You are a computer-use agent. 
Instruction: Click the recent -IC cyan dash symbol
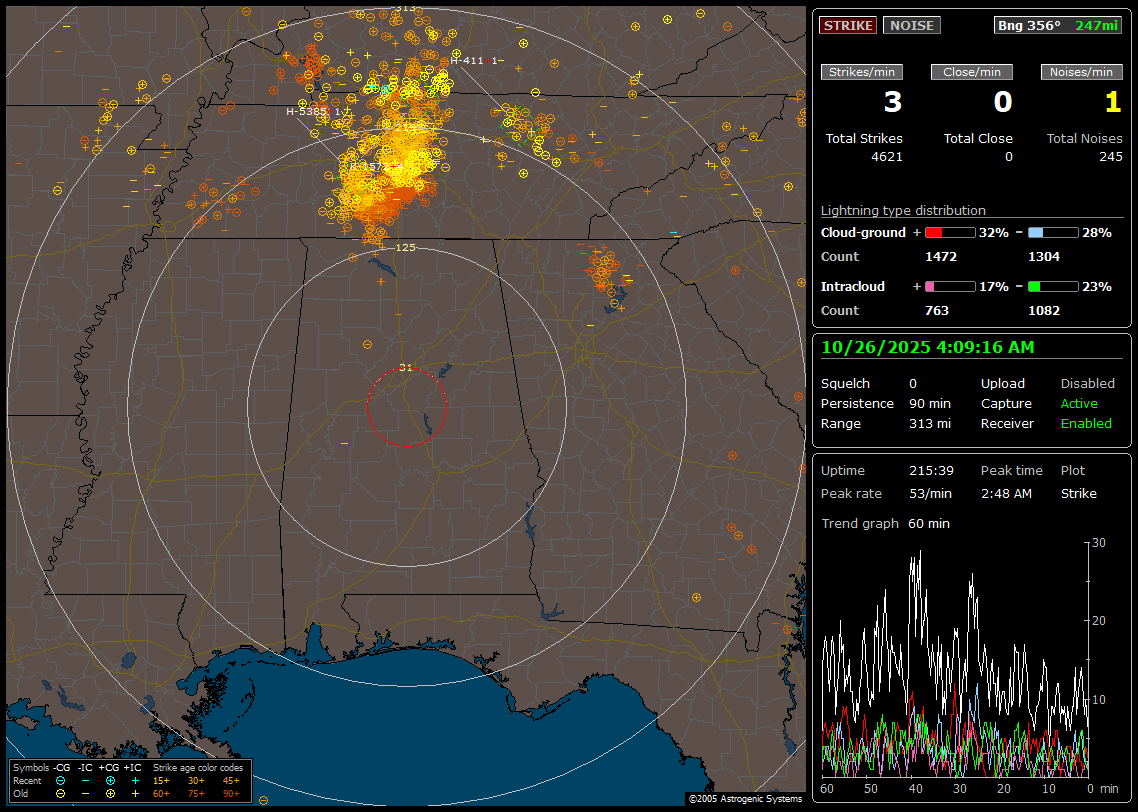click(85, 780)
